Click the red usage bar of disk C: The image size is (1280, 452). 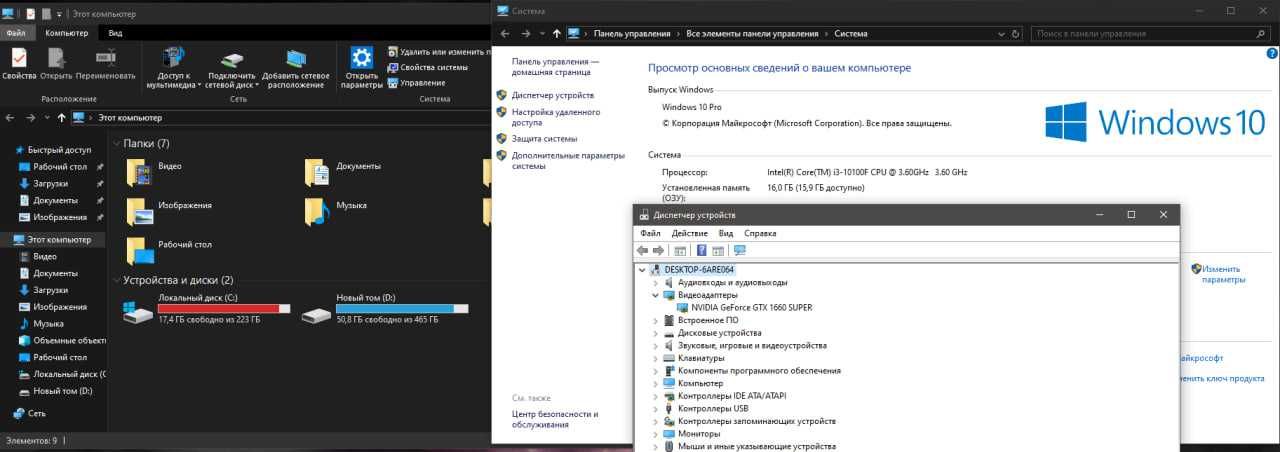point(224,309)
